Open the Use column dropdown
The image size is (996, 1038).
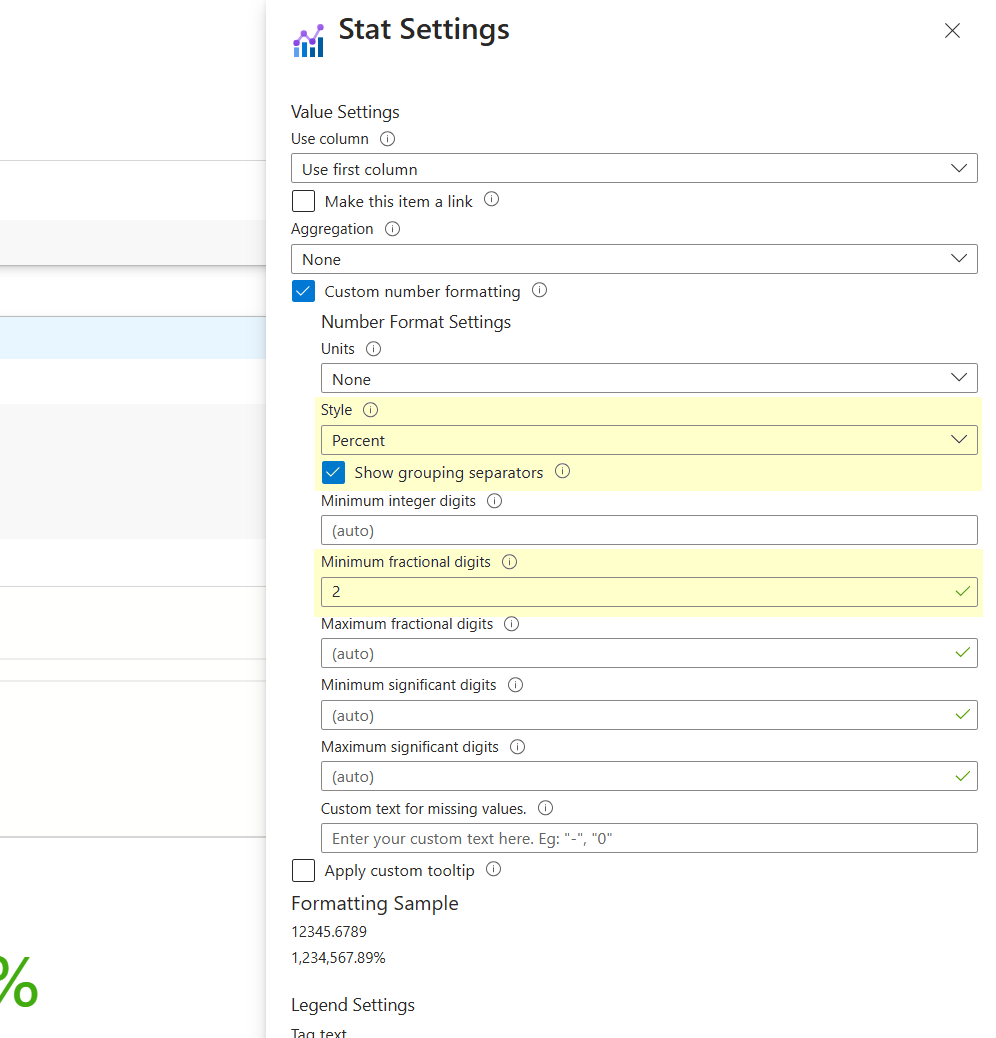(634, 169)
